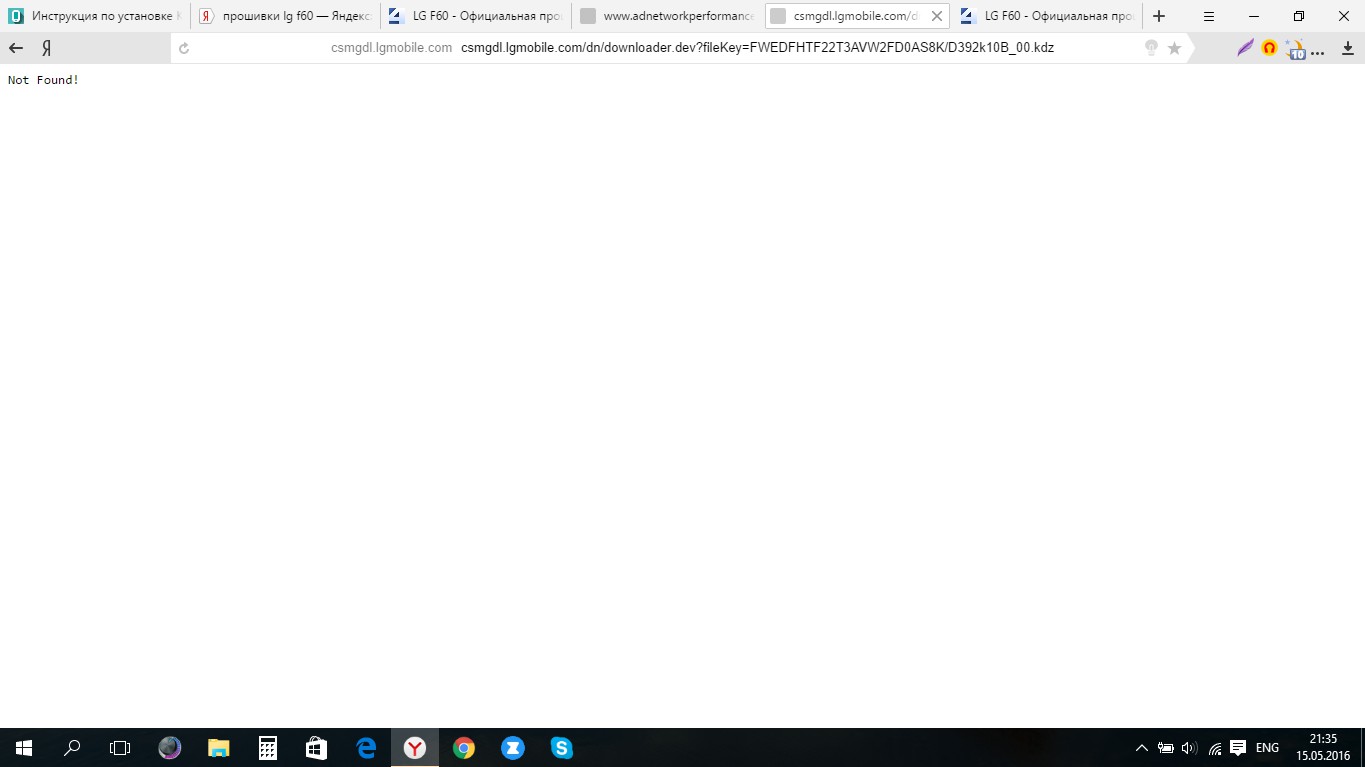This screenshot has height=767, width=1365.
Task: Click the lightbulb icon in the address bar
Action: tap(1151, 48)
